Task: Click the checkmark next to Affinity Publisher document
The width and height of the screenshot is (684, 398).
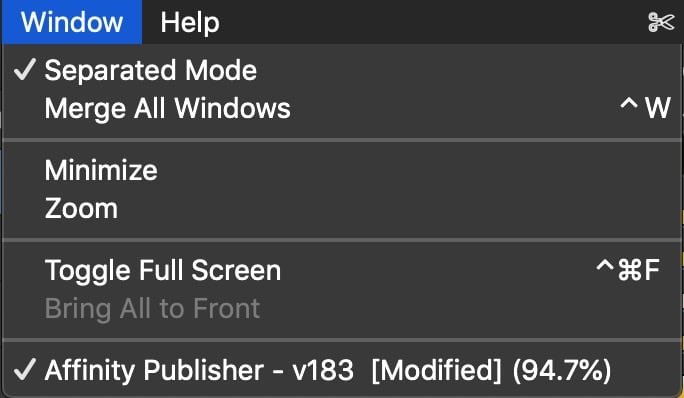Action: tap(24, 370)
